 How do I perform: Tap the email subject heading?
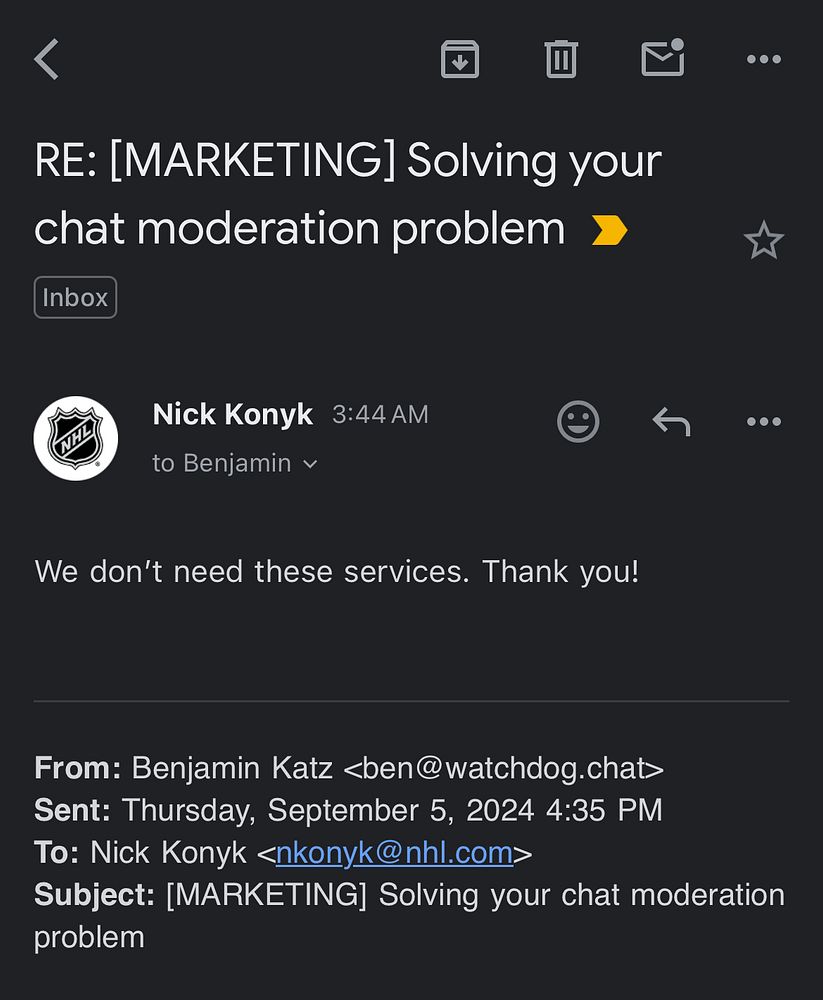click(348, 194)
